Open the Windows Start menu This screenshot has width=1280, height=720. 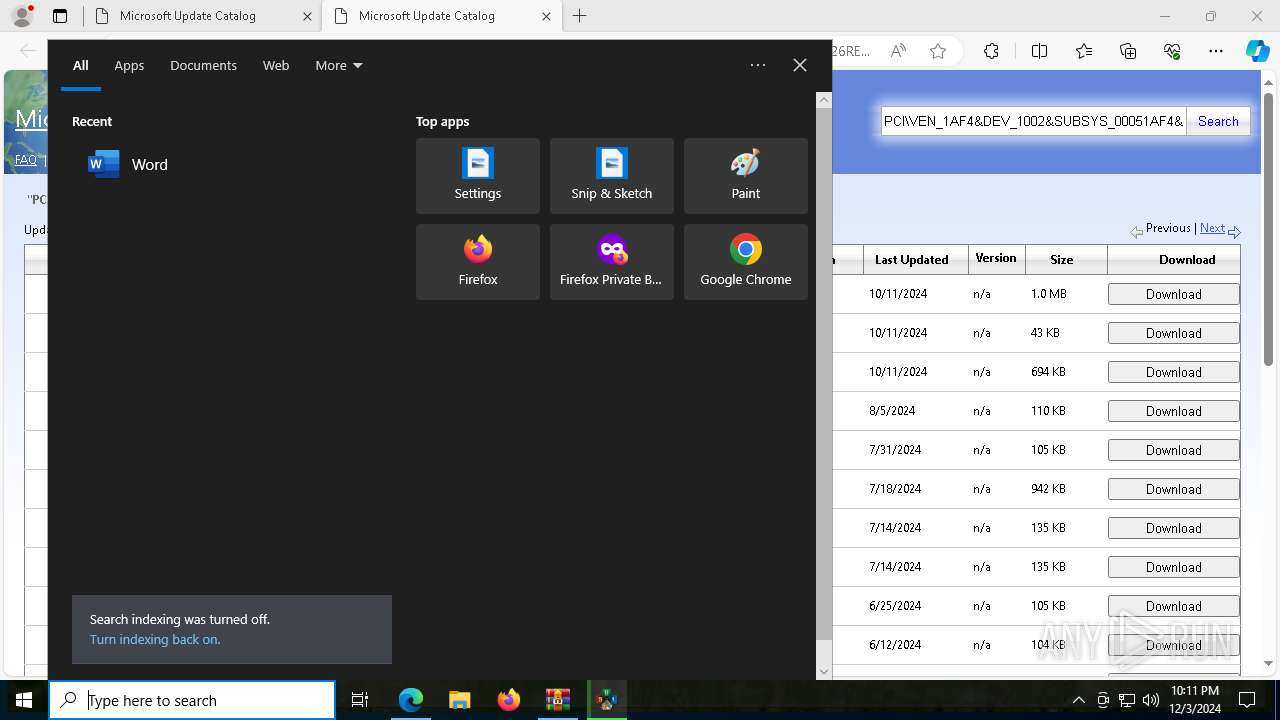click(24, 700)
